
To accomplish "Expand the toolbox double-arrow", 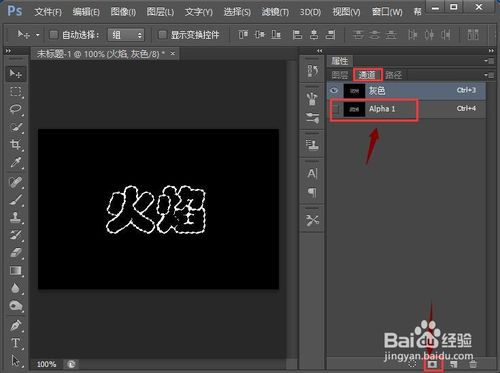I will pos(9,51).
